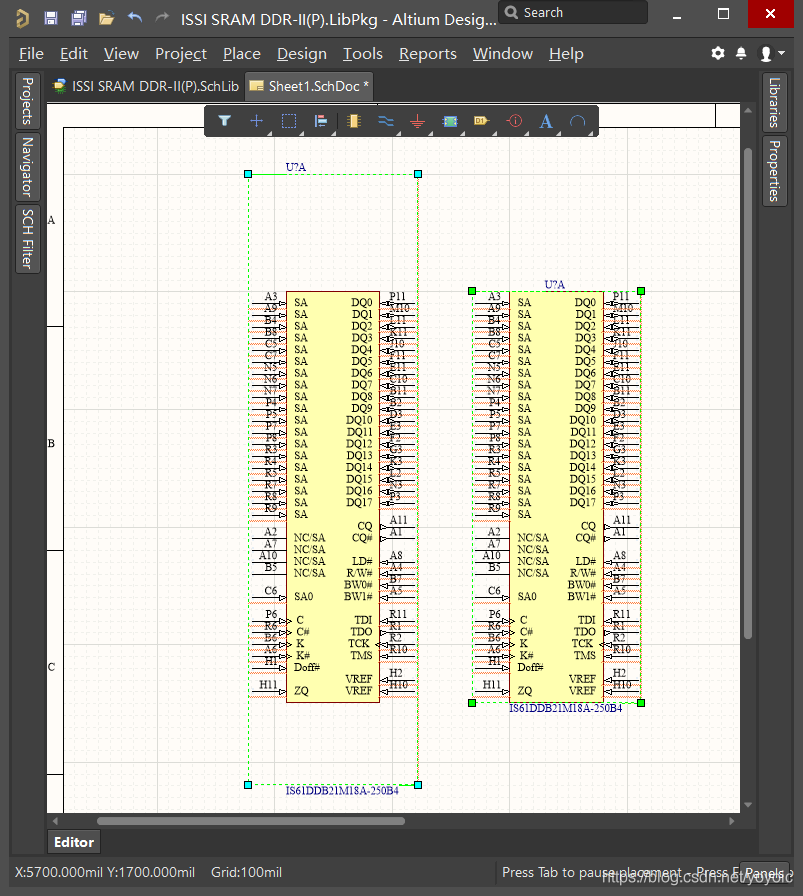Open a document via folder icon
Image resolution: width=803 pixels, height=896 pixels.
click(106, 19)
